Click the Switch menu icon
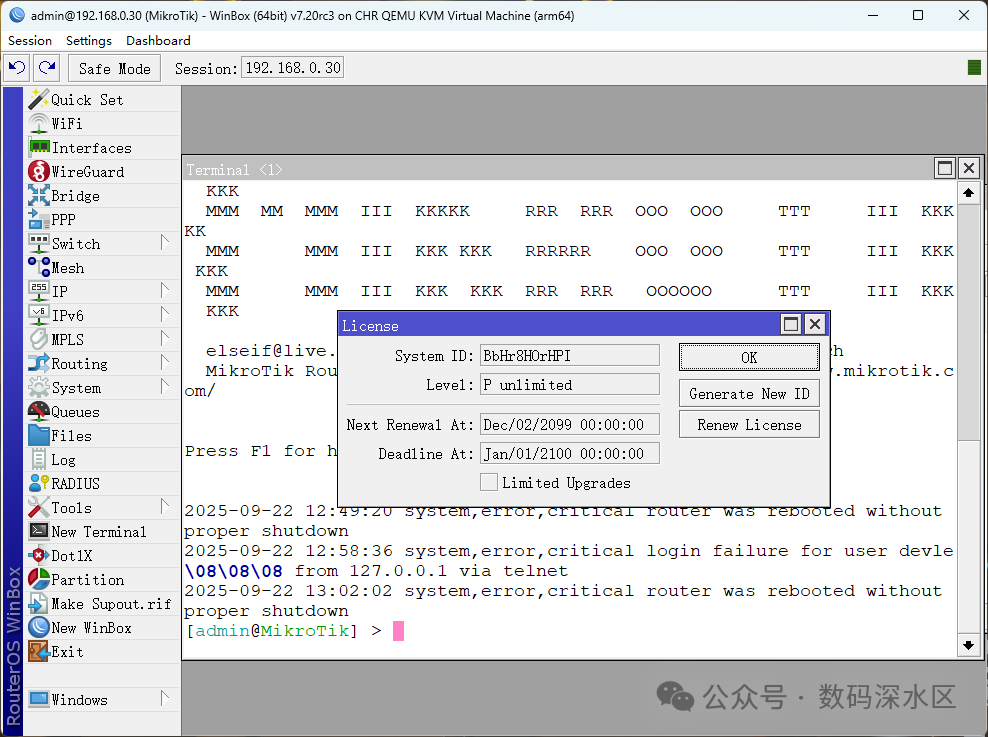 (38, 243)
